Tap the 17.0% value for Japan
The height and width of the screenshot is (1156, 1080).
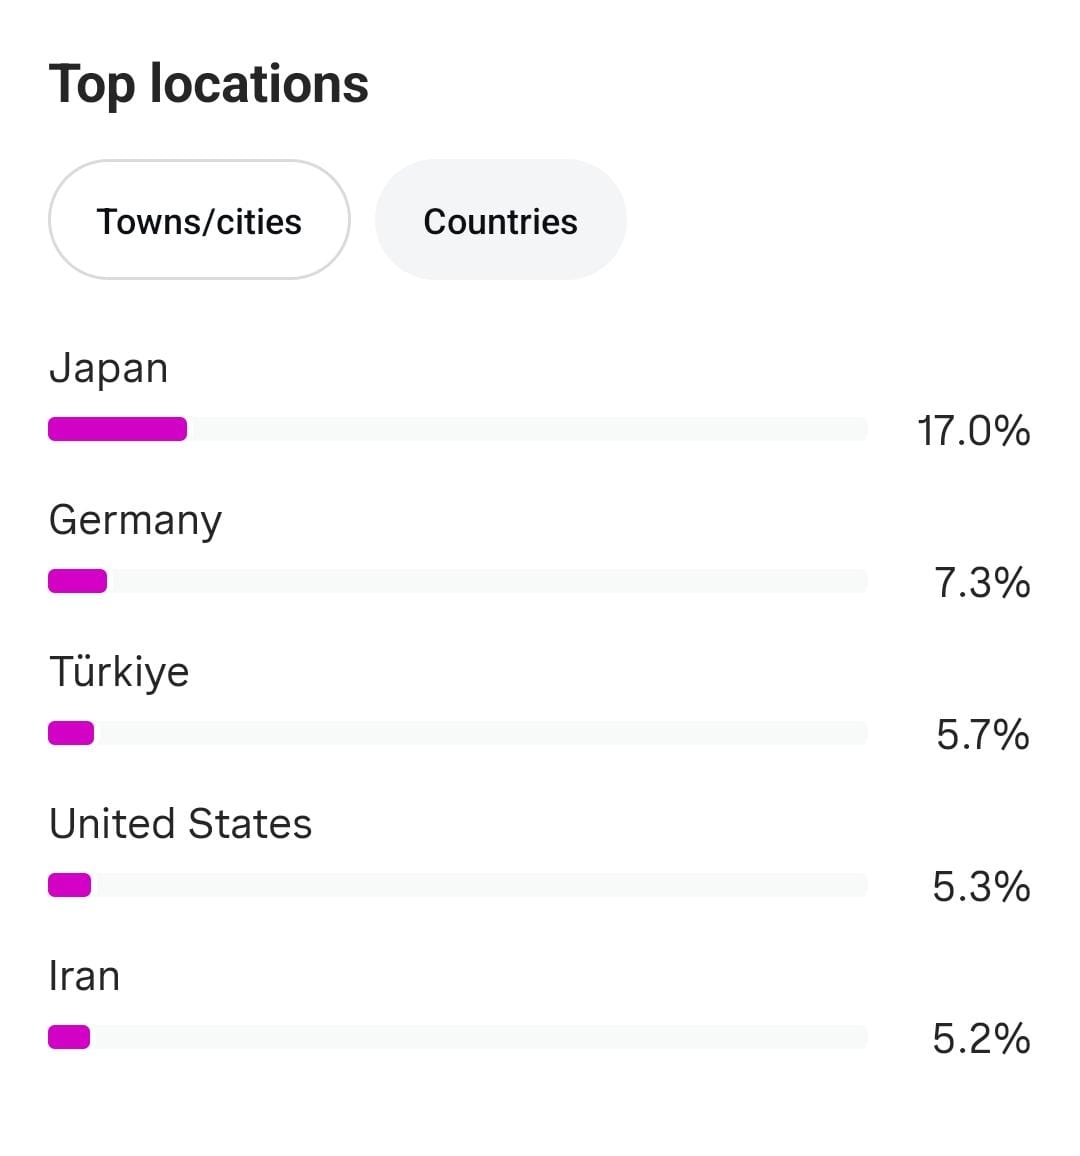(x=973, y=431)
